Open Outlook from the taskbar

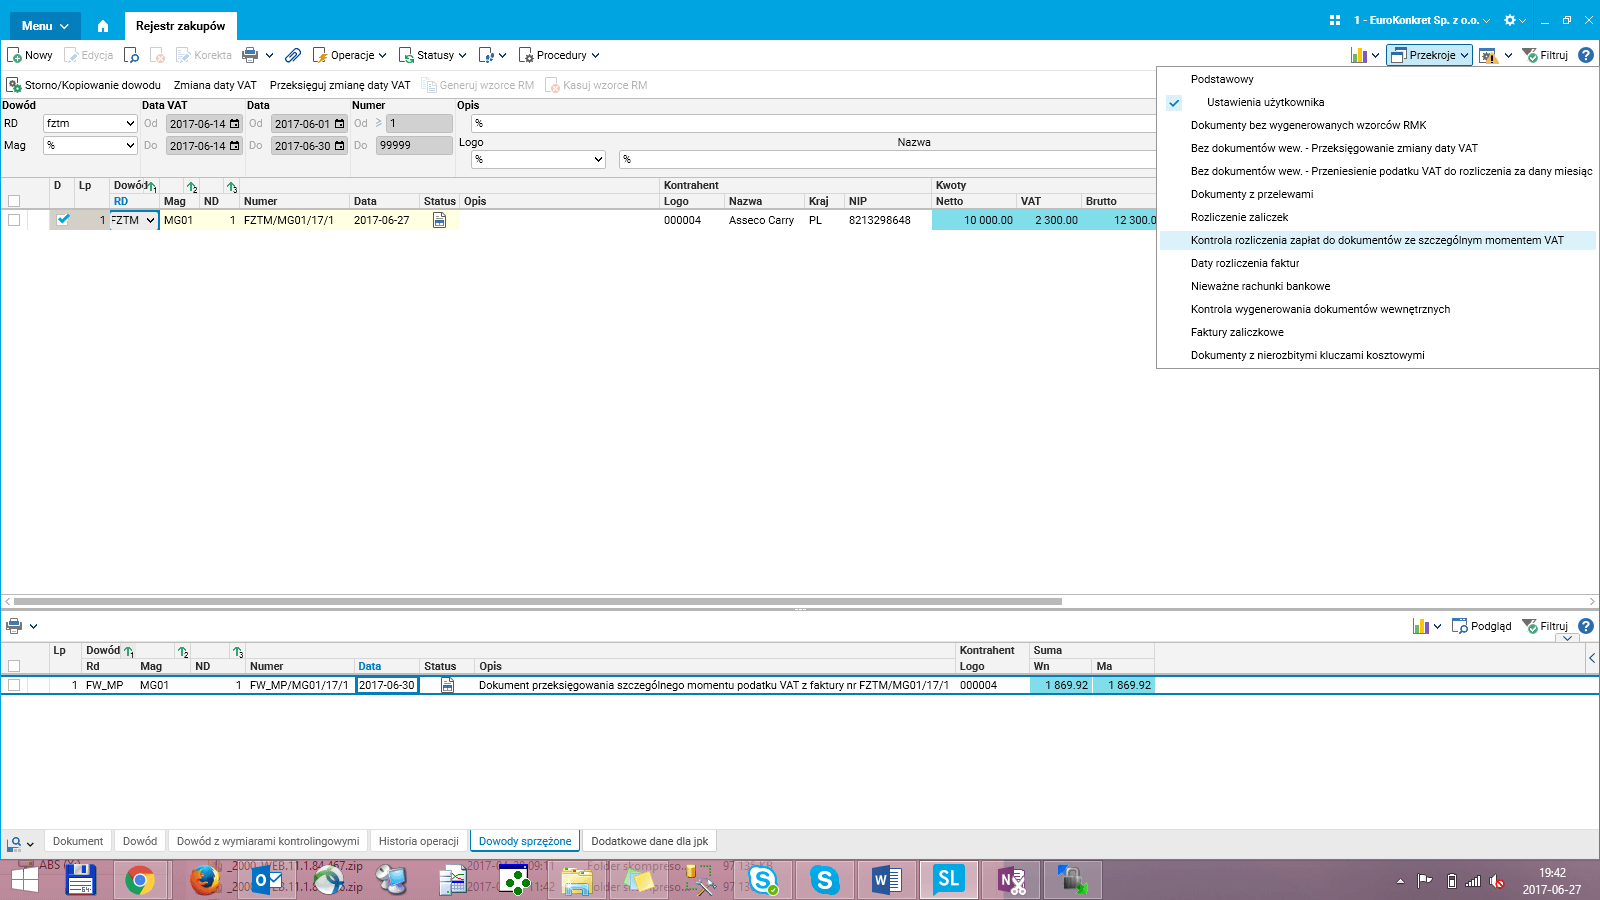266,880
